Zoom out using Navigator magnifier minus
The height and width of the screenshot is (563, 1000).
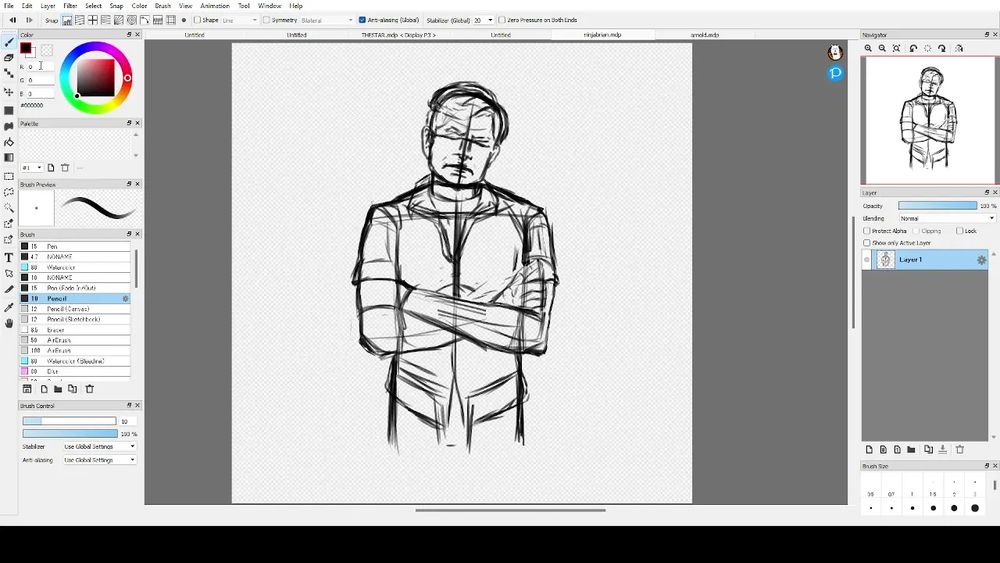click(x=883, y=48)
